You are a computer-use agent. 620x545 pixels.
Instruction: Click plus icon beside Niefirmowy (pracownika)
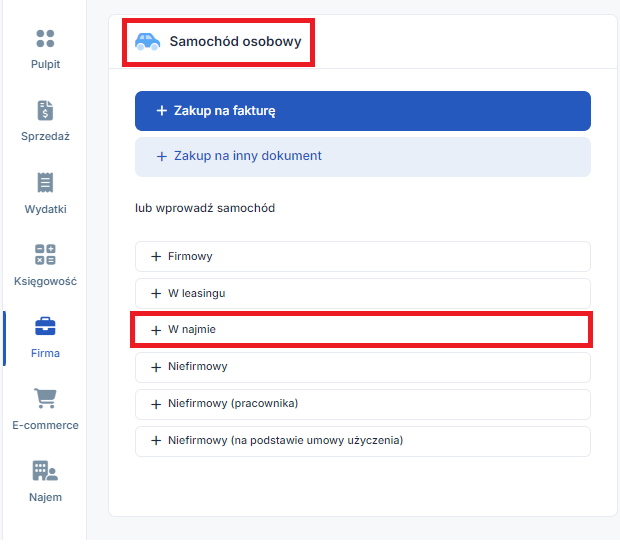pyautogui.click(x=156, y=404)
